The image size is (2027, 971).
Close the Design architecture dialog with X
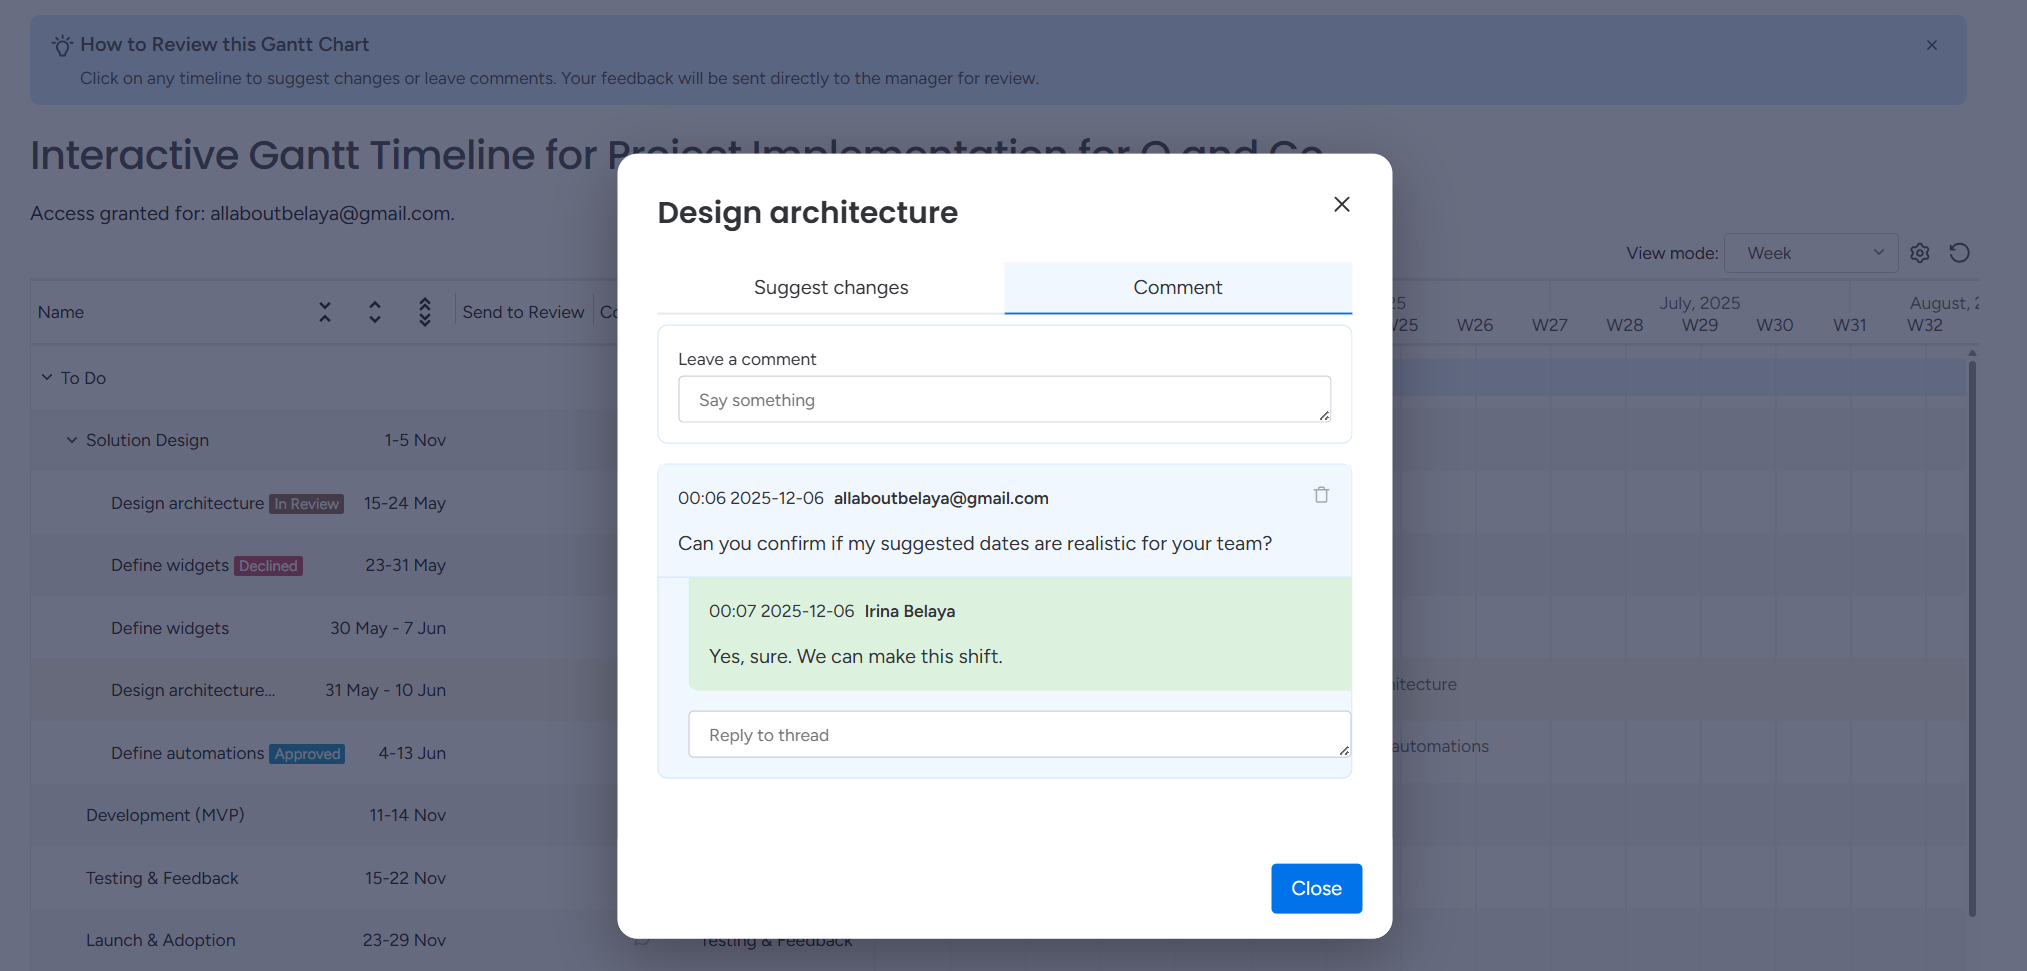pos(1341,204)
